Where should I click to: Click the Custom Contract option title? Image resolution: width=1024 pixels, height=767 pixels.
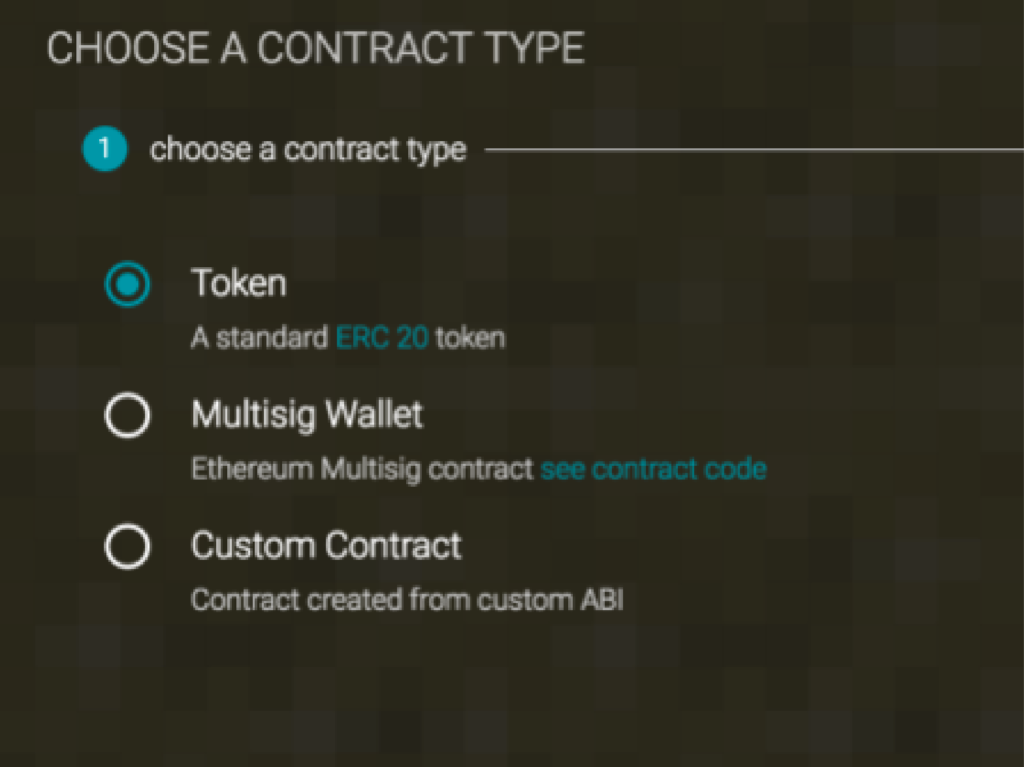326,546
